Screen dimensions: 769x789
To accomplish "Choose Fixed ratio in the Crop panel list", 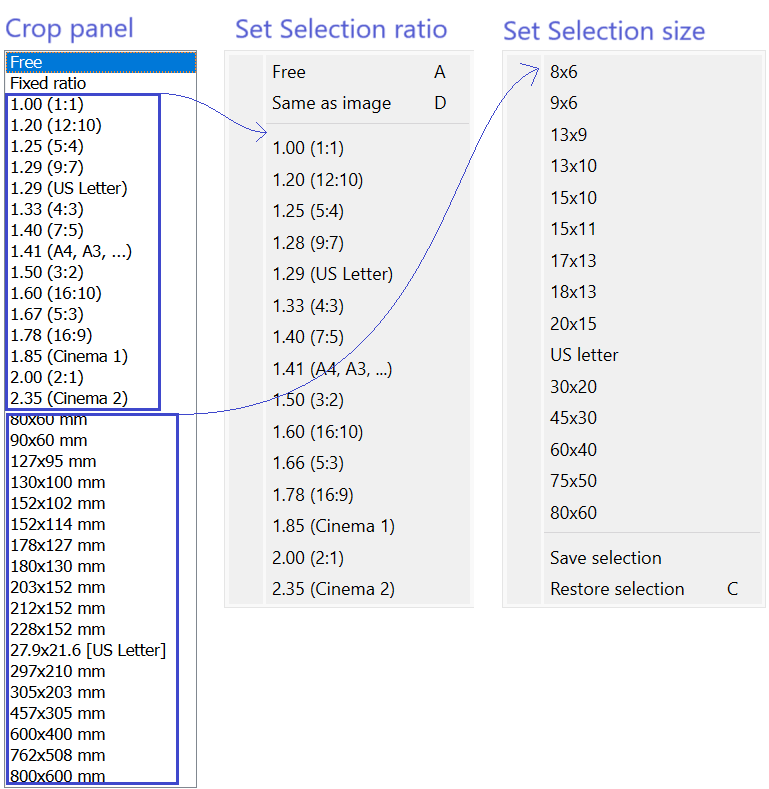I will [x=48, y=83].
